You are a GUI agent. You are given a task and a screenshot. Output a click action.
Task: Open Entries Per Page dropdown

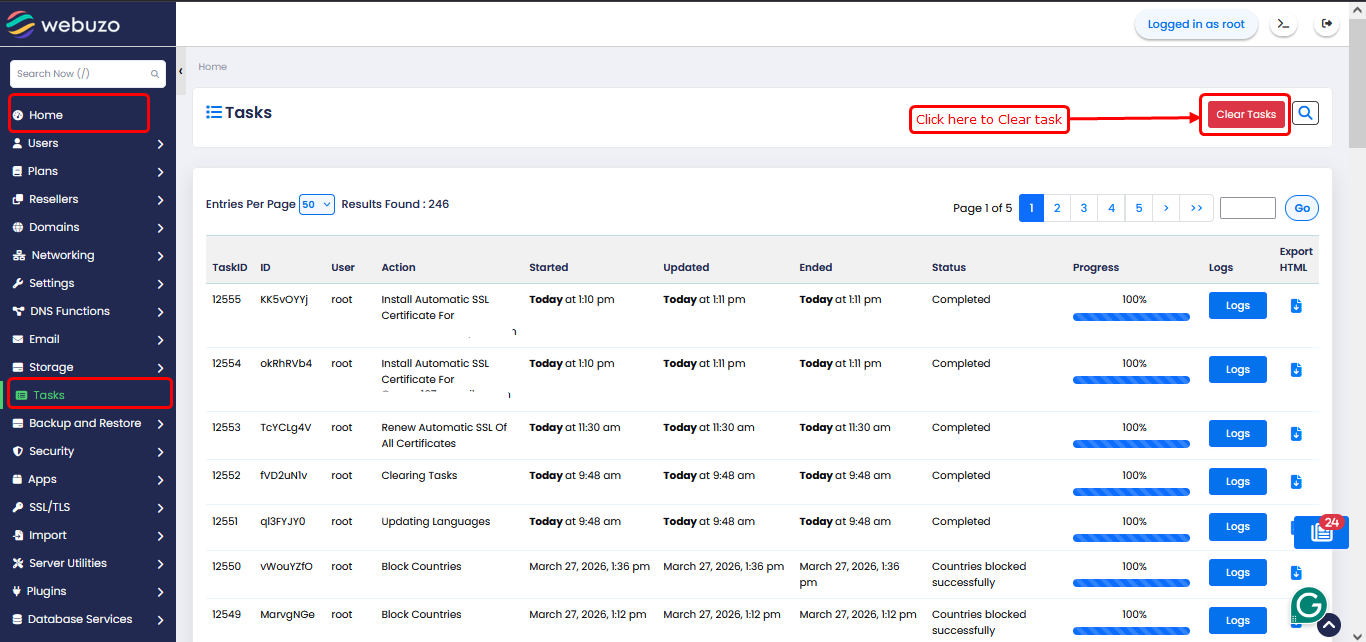316,204
